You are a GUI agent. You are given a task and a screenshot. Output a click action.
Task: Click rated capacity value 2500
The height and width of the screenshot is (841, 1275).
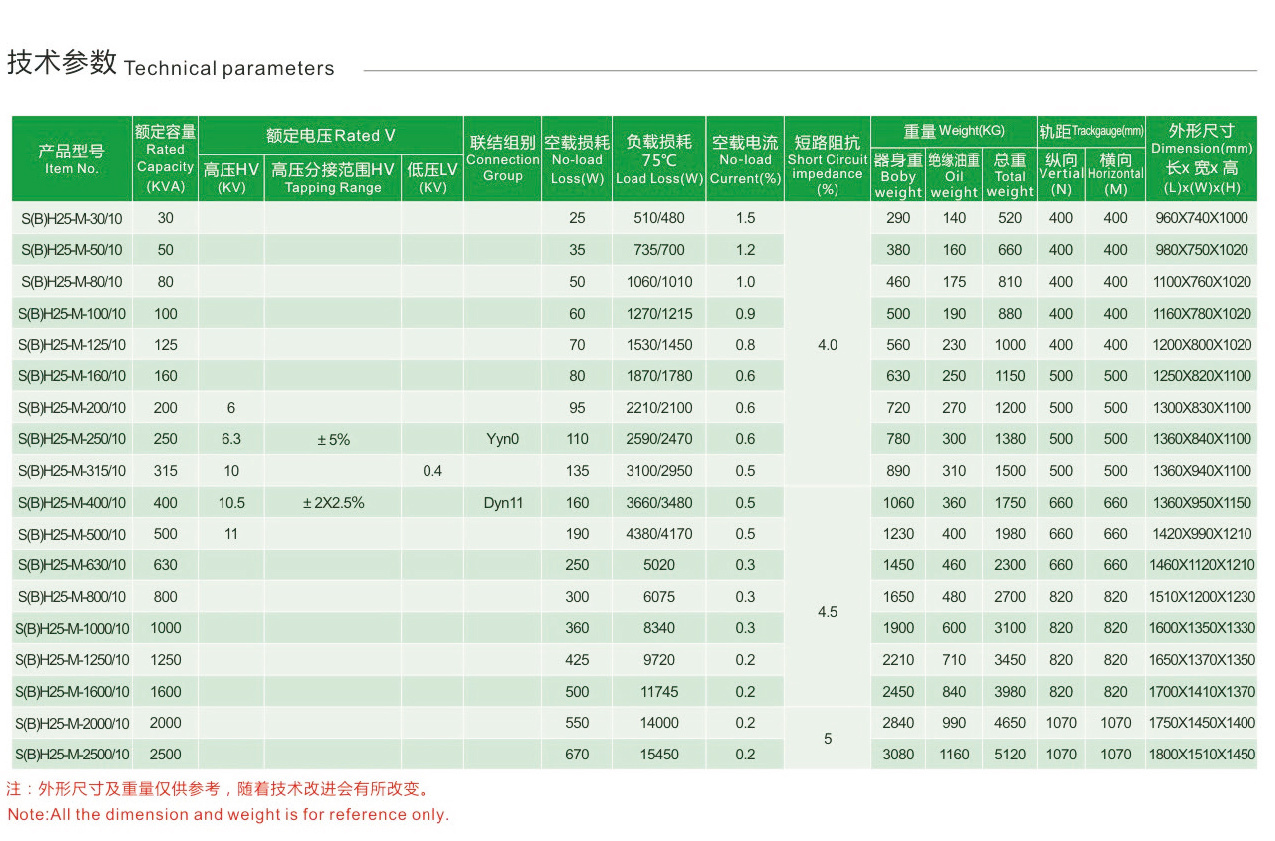coord(166,754)
